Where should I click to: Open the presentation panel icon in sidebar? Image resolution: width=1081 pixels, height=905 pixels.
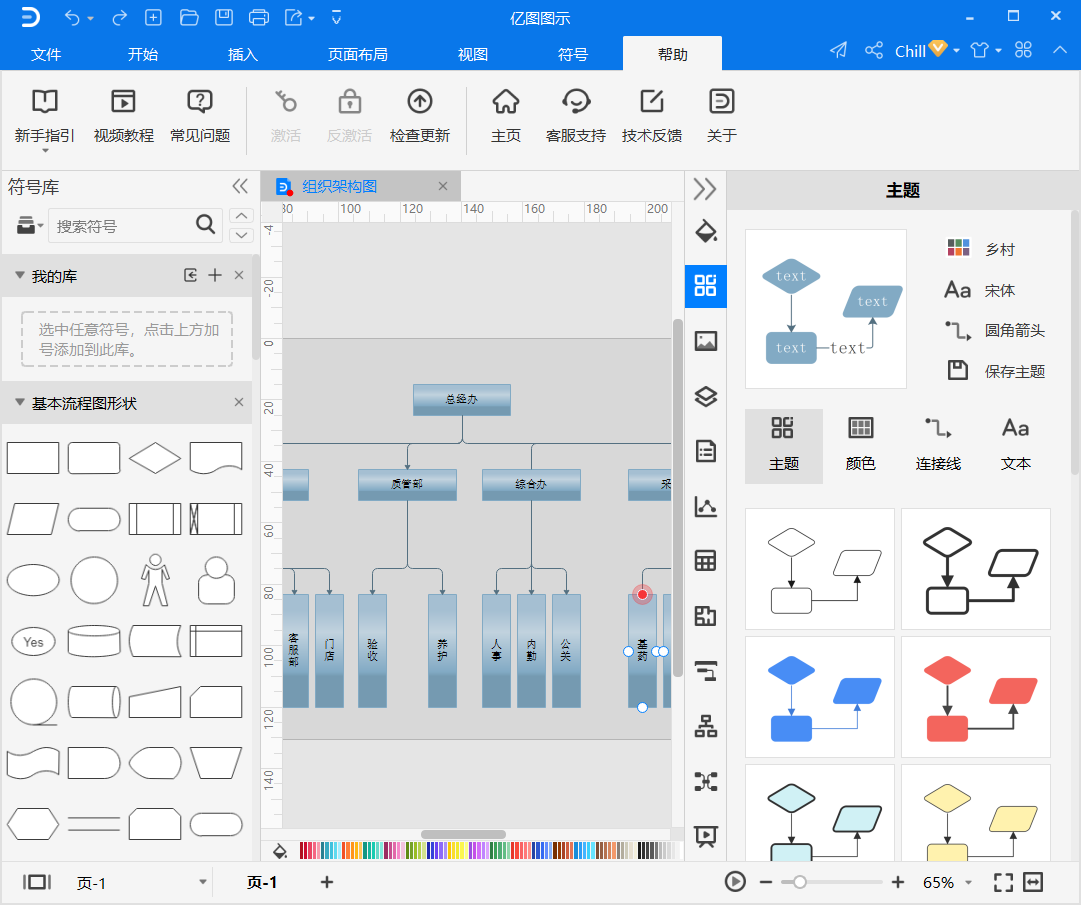coord(706,836)
